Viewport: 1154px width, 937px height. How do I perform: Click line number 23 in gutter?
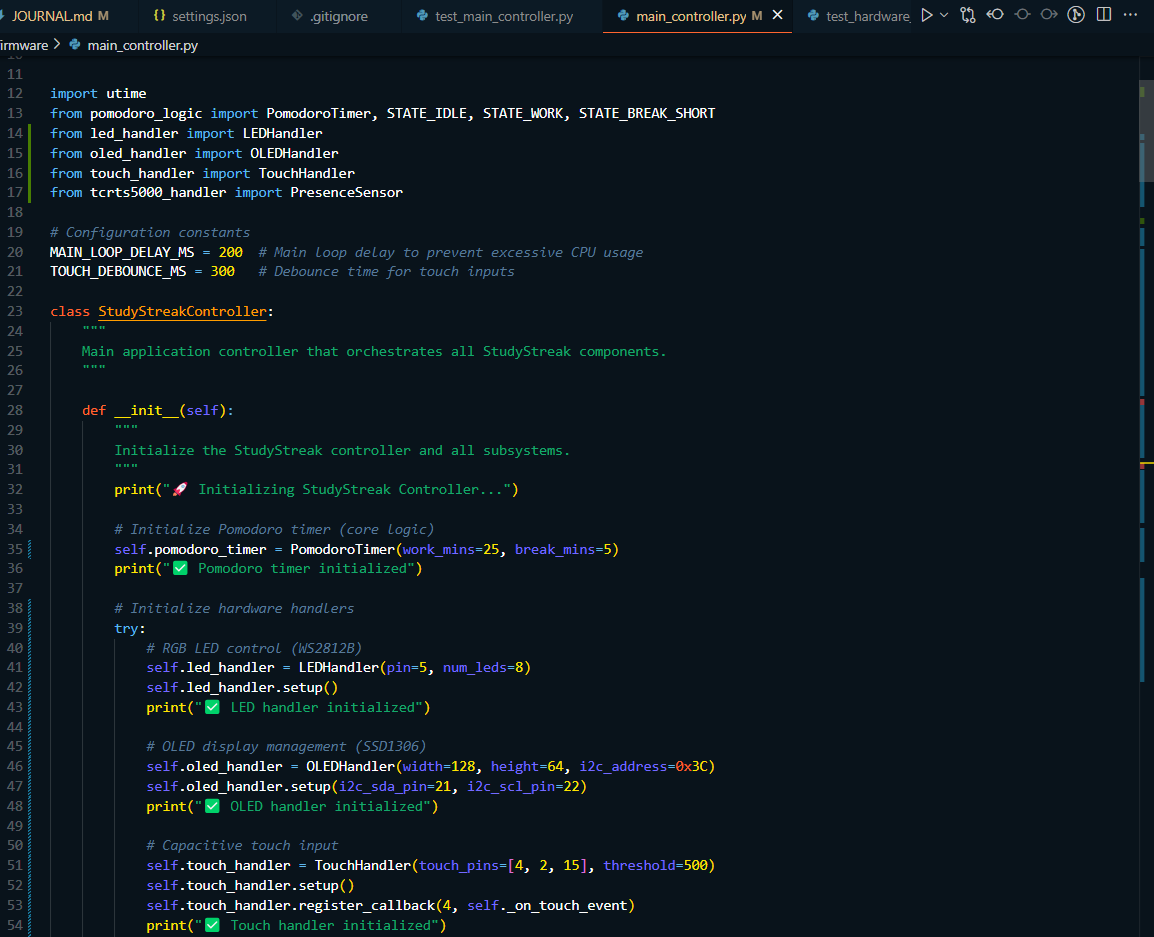point(15,311)
